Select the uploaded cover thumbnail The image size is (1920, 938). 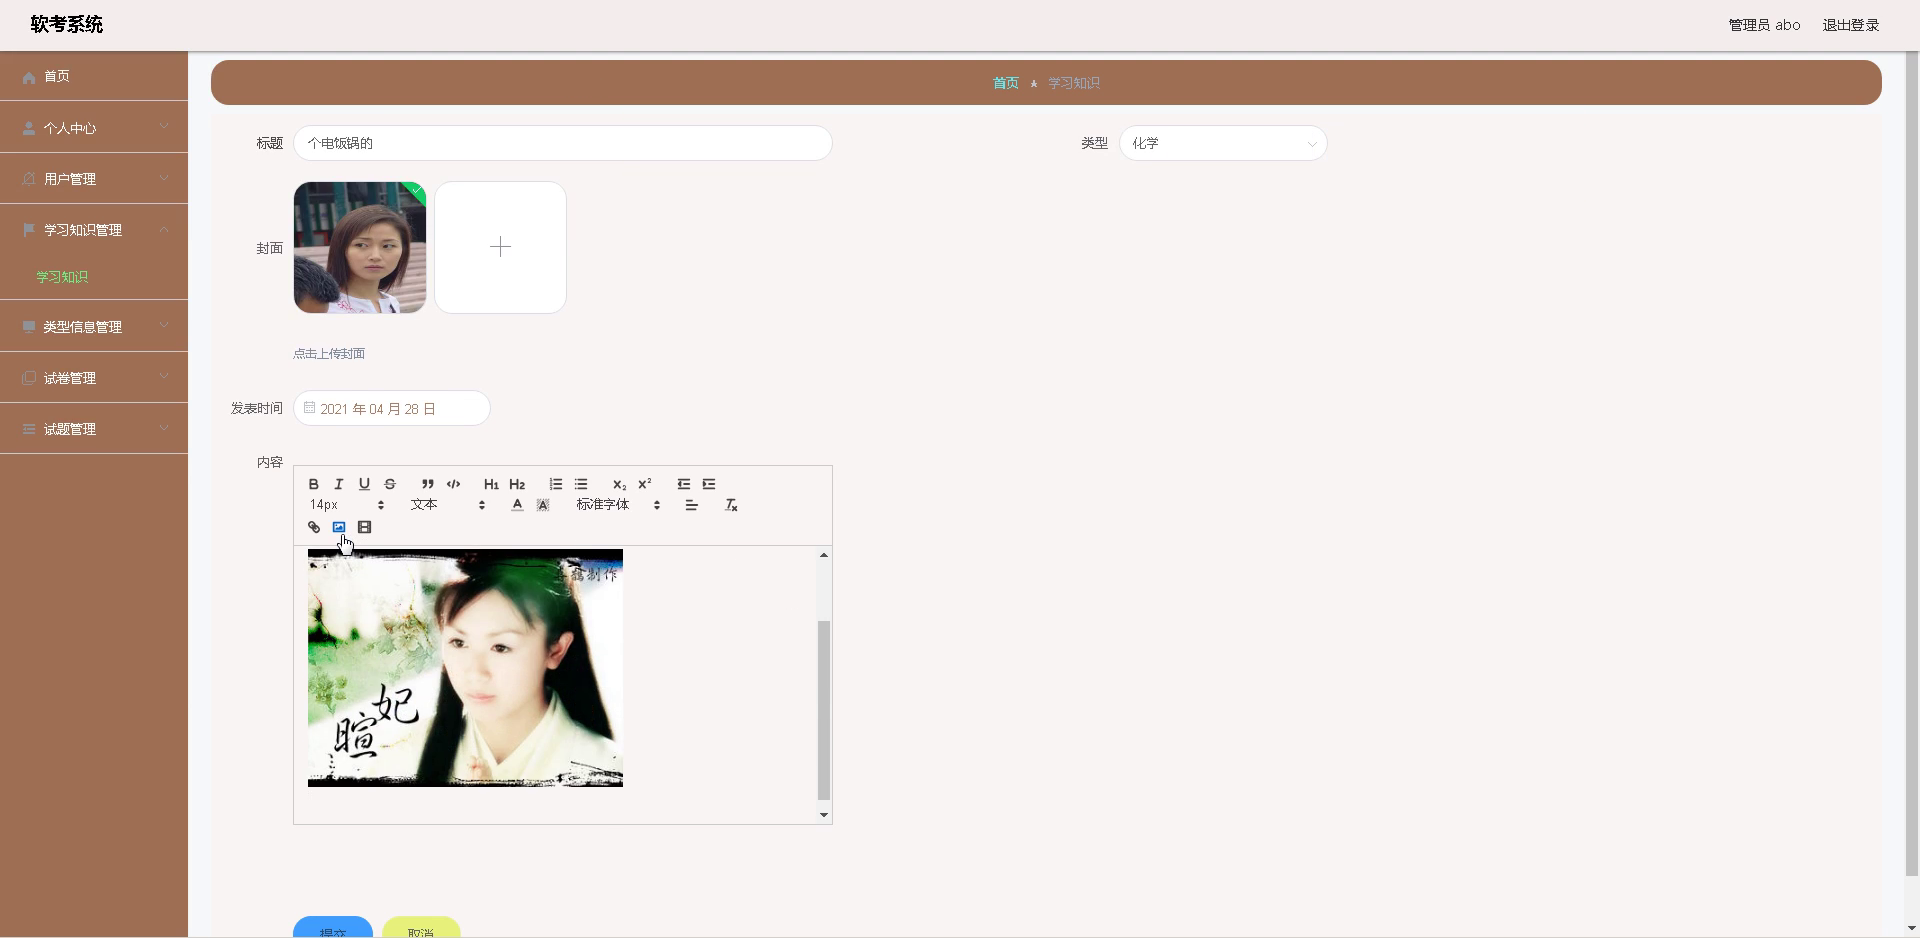pos(360,247)
